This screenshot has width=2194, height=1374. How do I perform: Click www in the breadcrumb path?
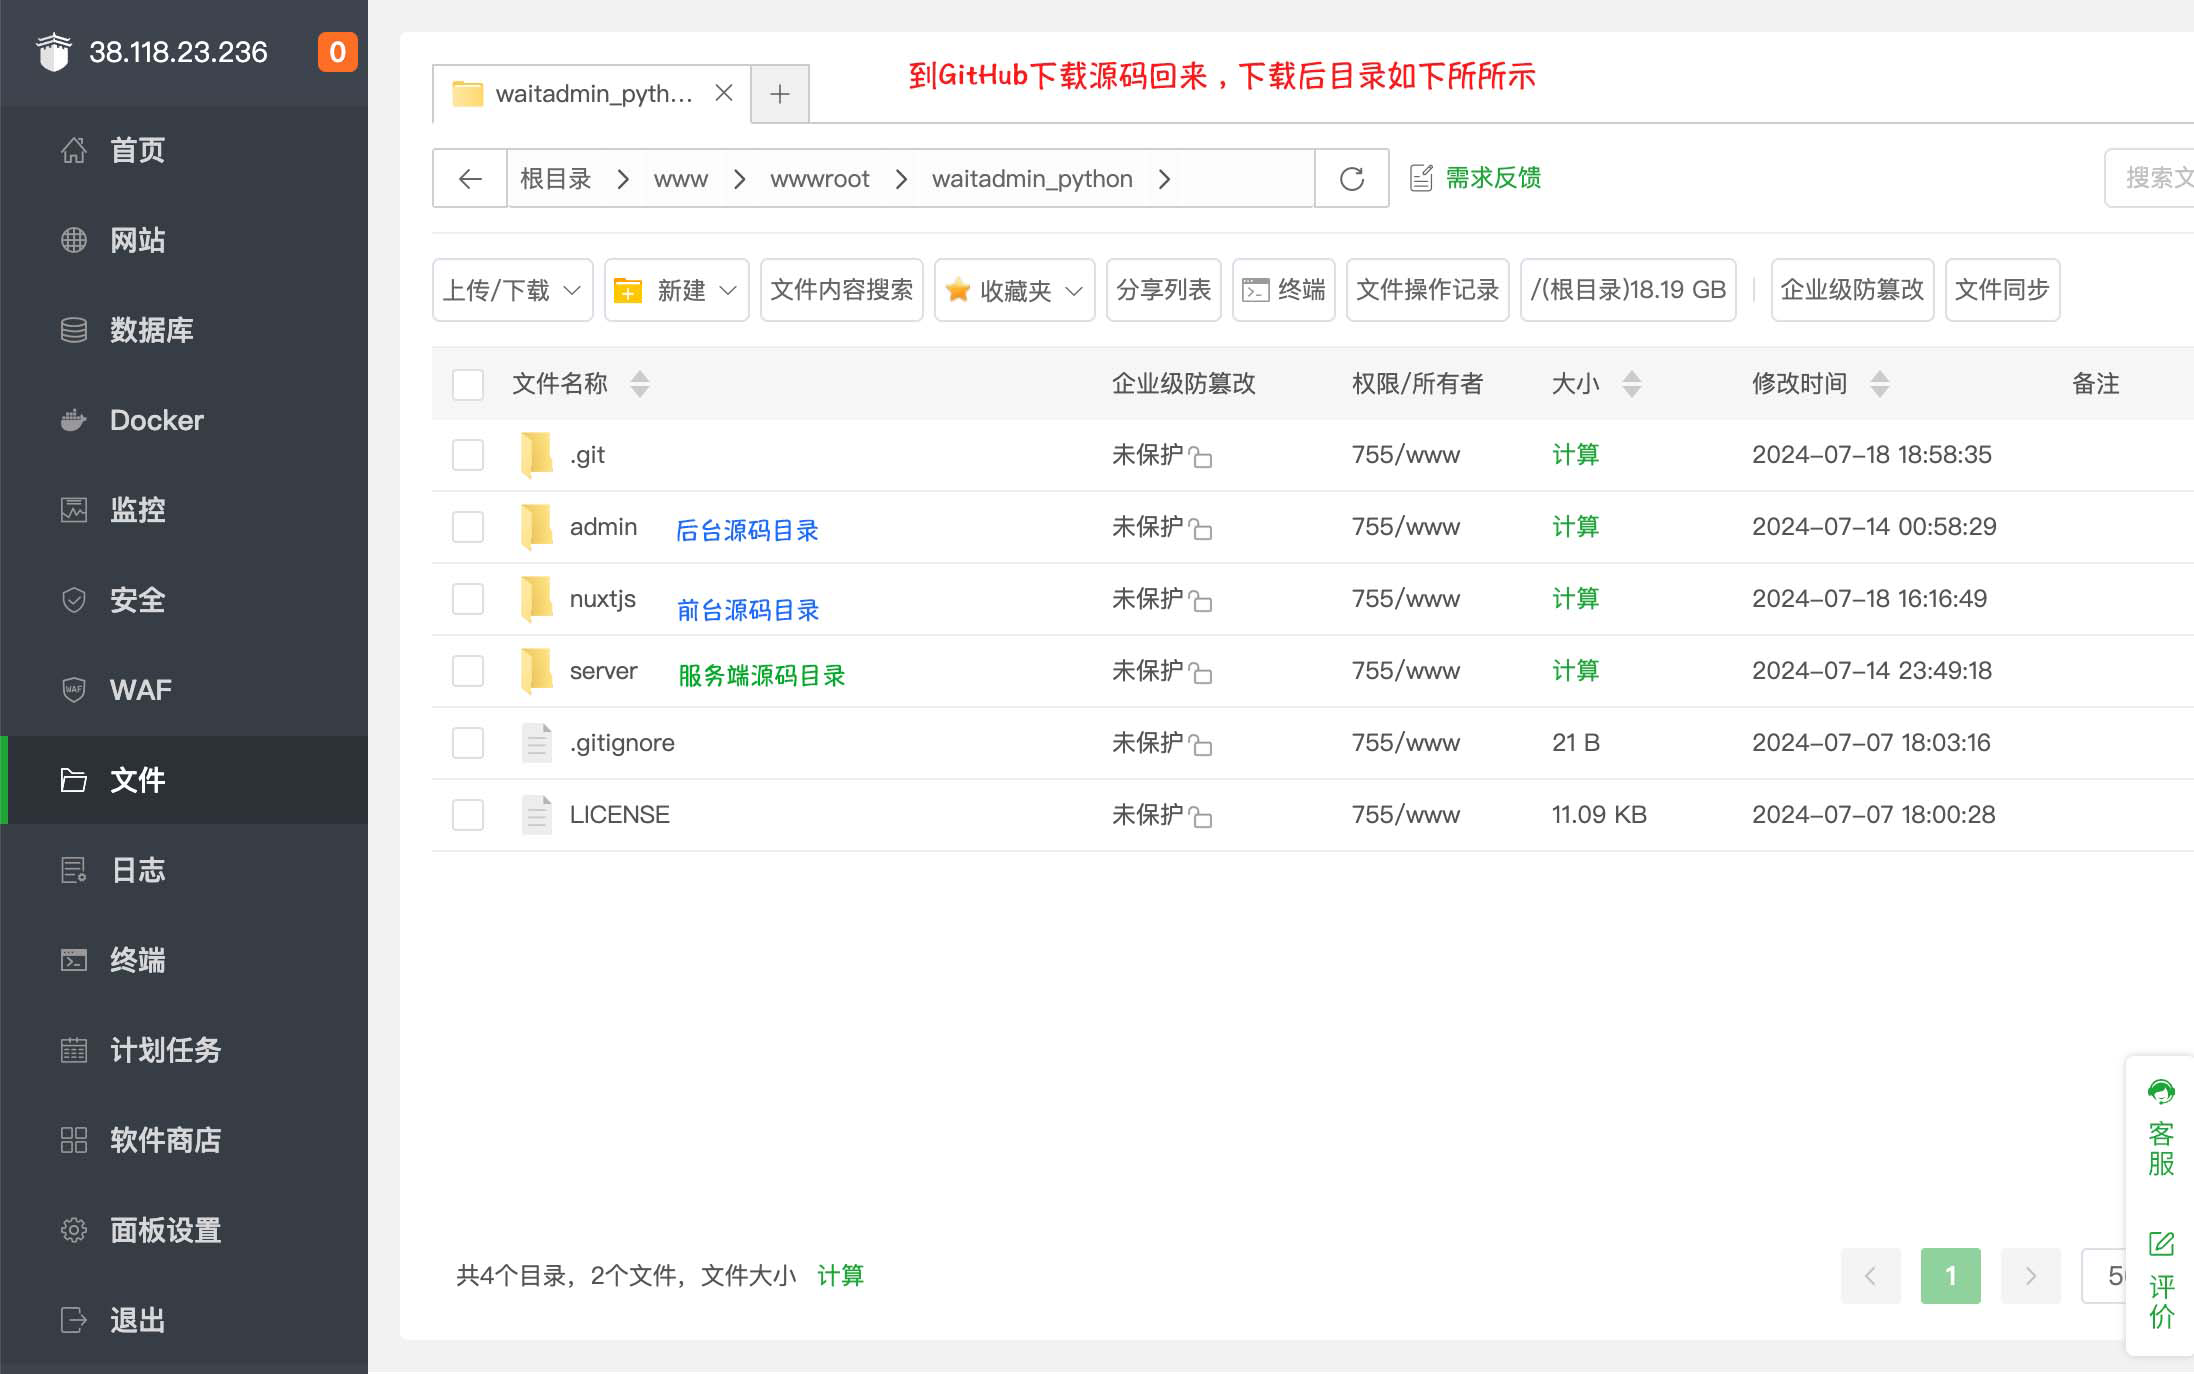pyautogui.click(x=681, y=179)
